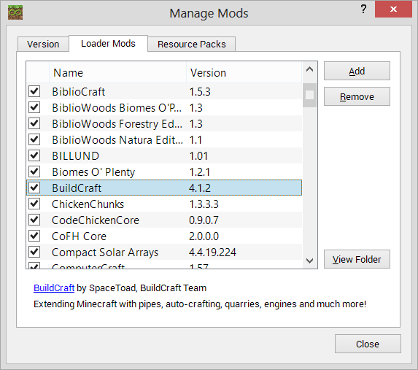Click version 1.3.3.3 cell

point(204,204)
